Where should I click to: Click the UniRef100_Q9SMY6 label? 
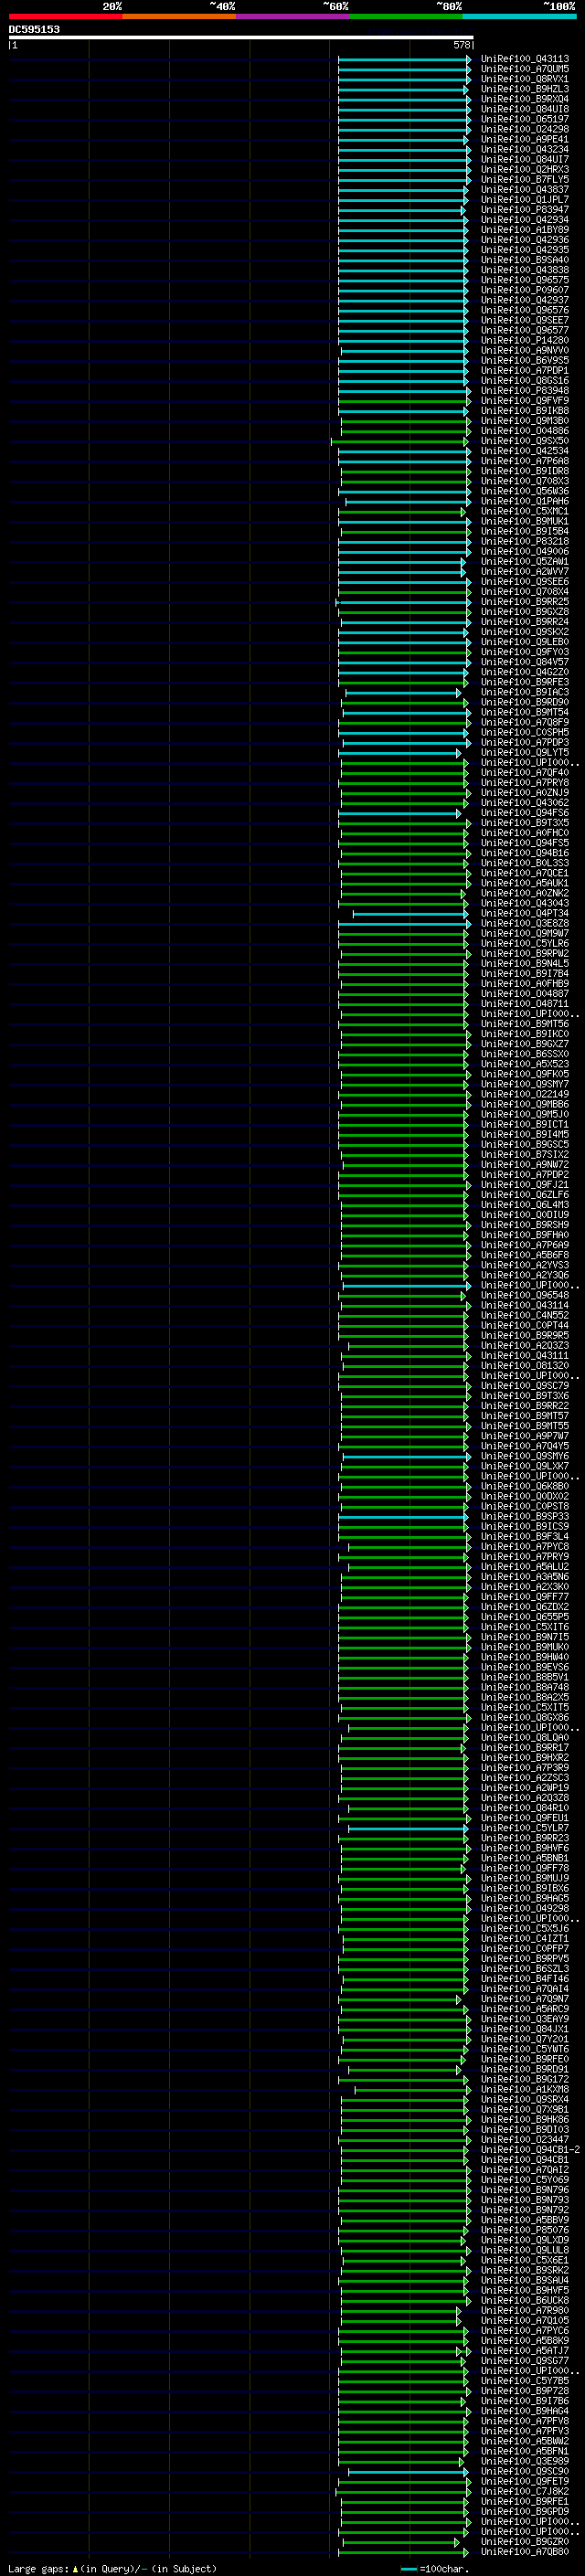pos(525,1455)
